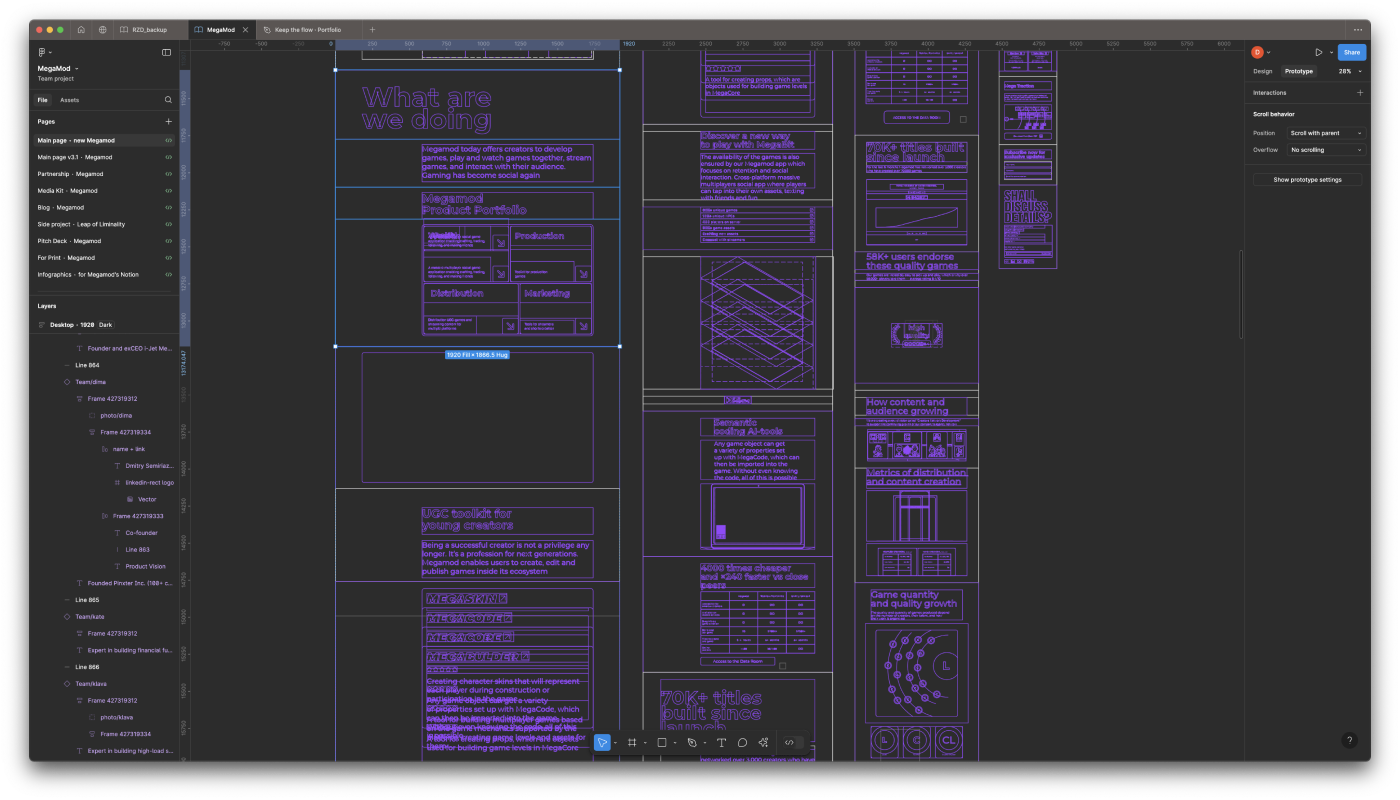The width and height of the screenshot is (1400, 800).
Task: Add a new page with plus icon
Action: 168,121
